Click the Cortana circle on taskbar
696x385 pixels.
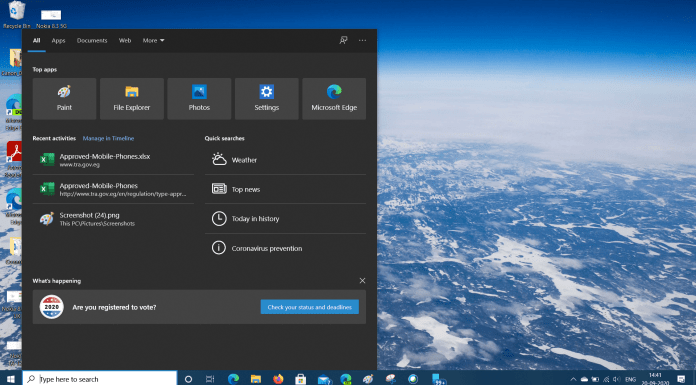188,379
